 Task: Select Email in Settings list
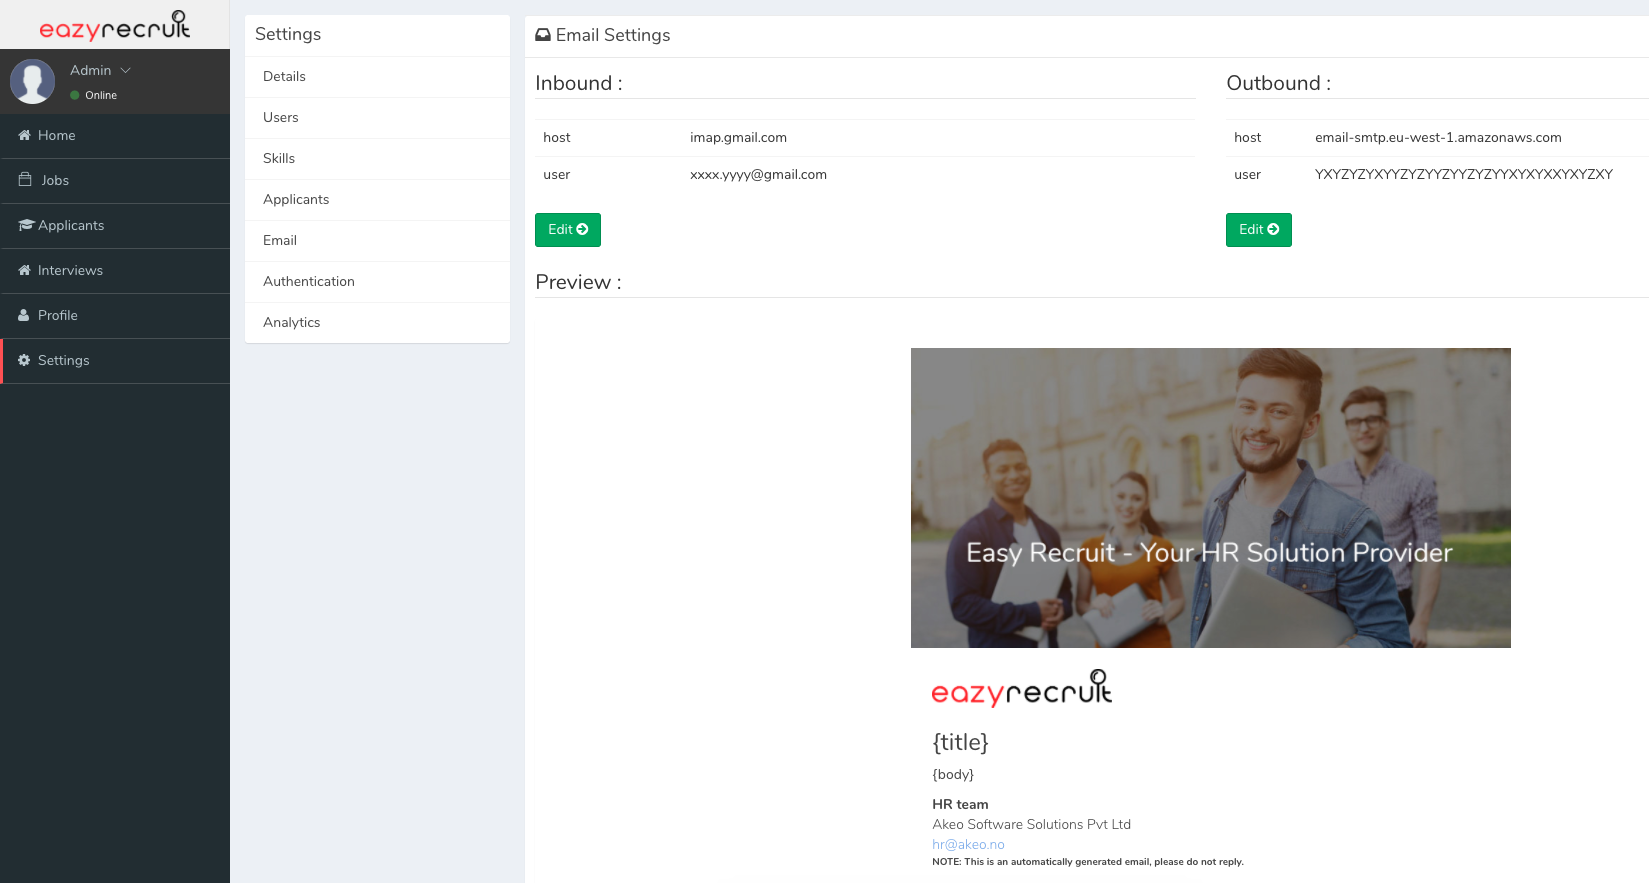[377, 241]
